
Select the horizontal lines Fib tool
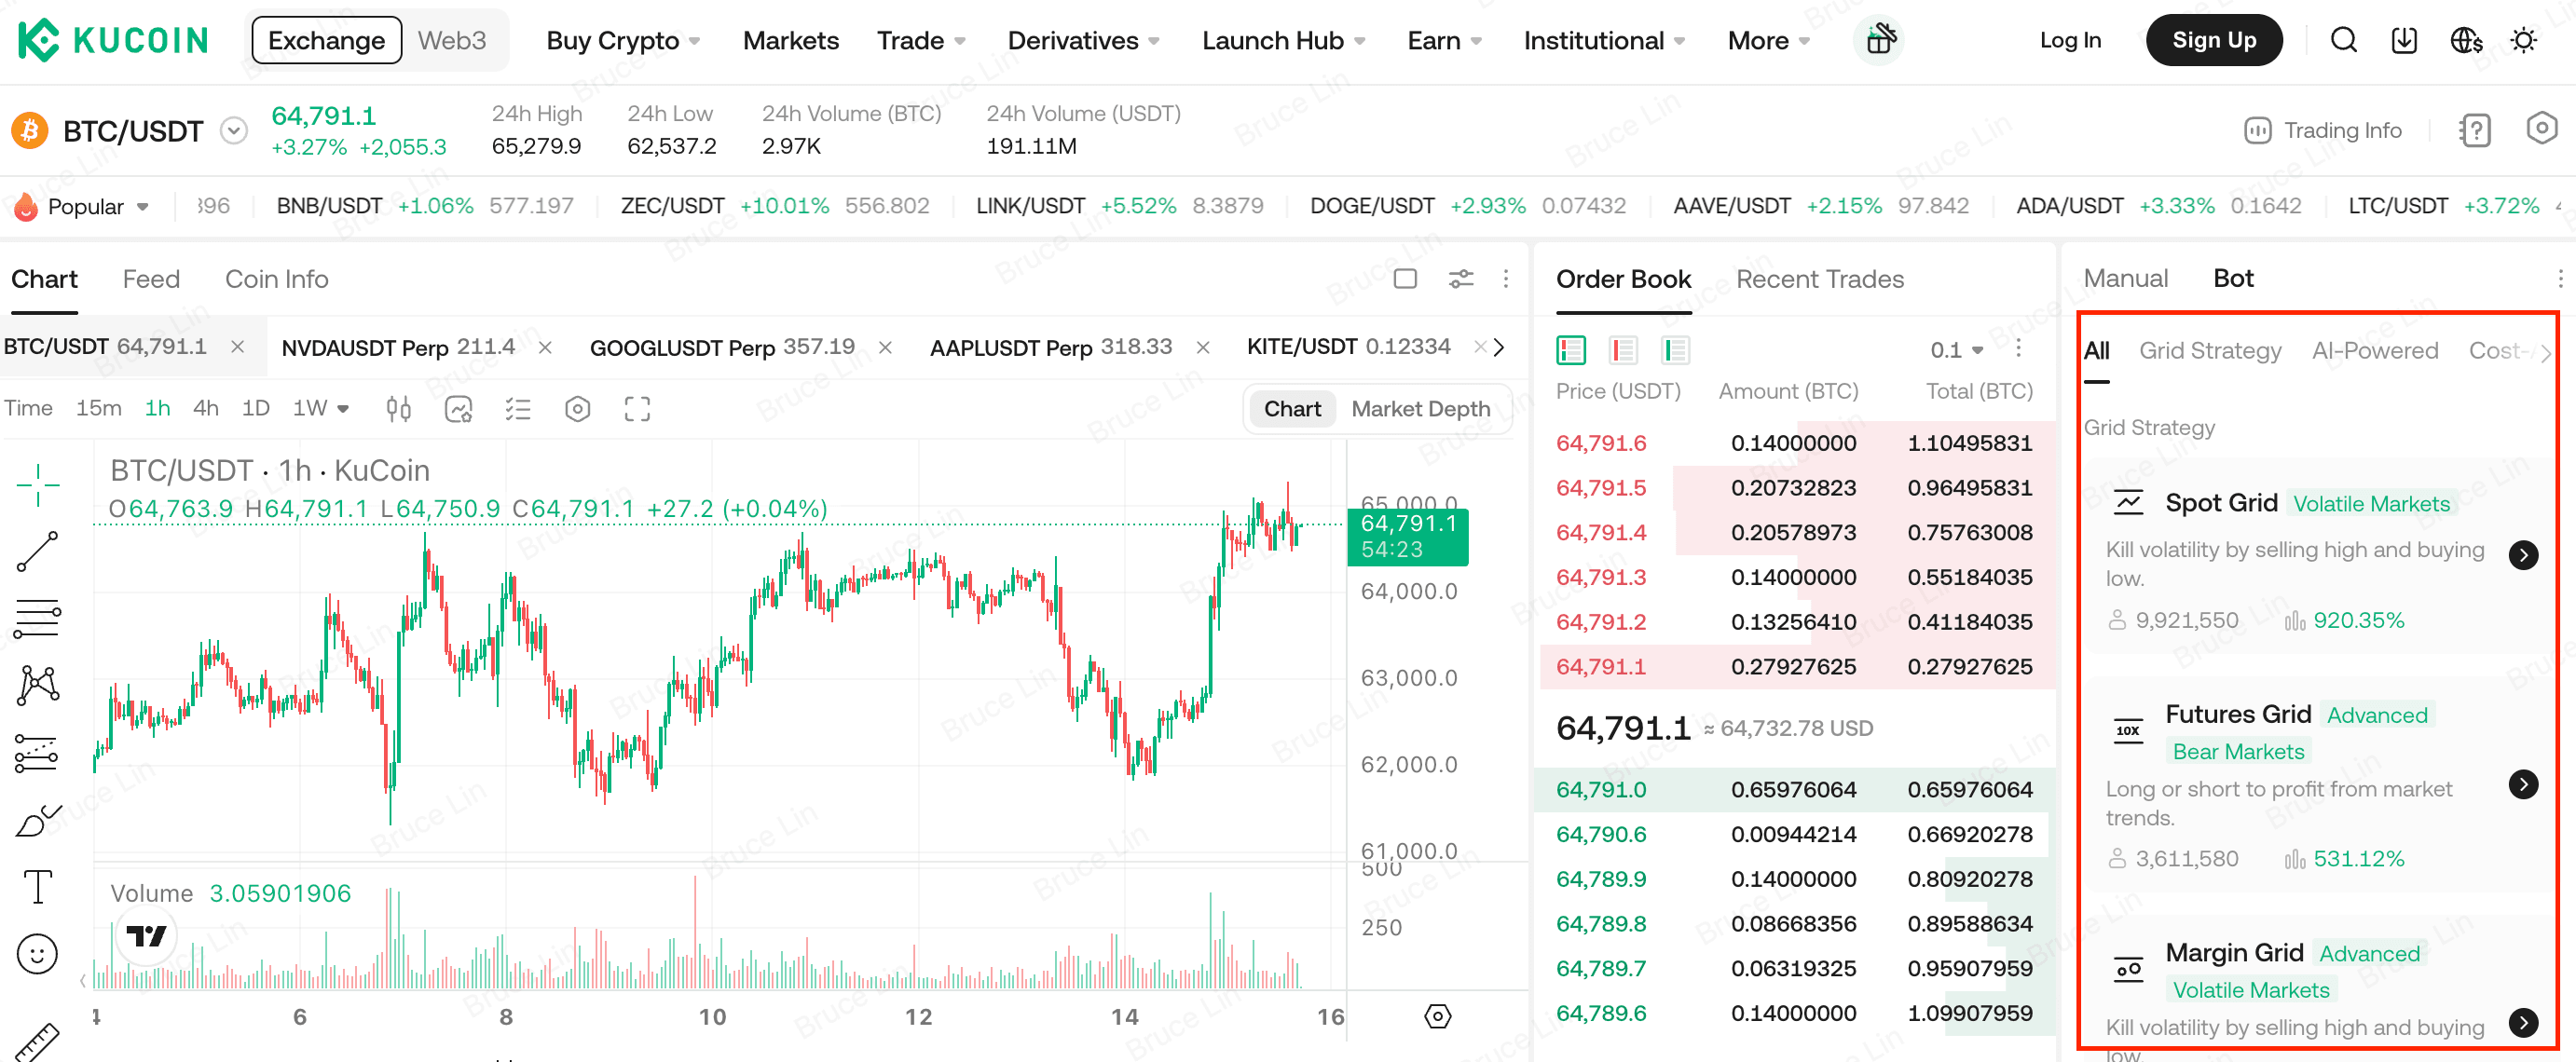coord(38,618)
